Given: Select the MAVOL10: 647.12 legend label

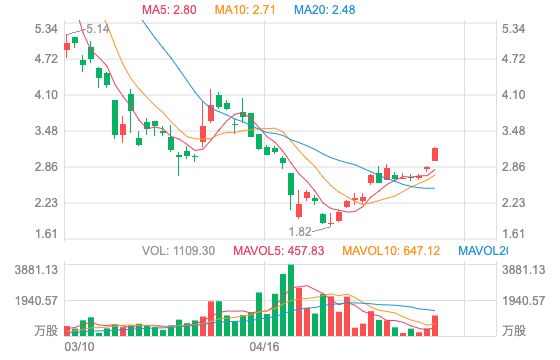Looking at the screenshot, I should click(x=391, y=251).
